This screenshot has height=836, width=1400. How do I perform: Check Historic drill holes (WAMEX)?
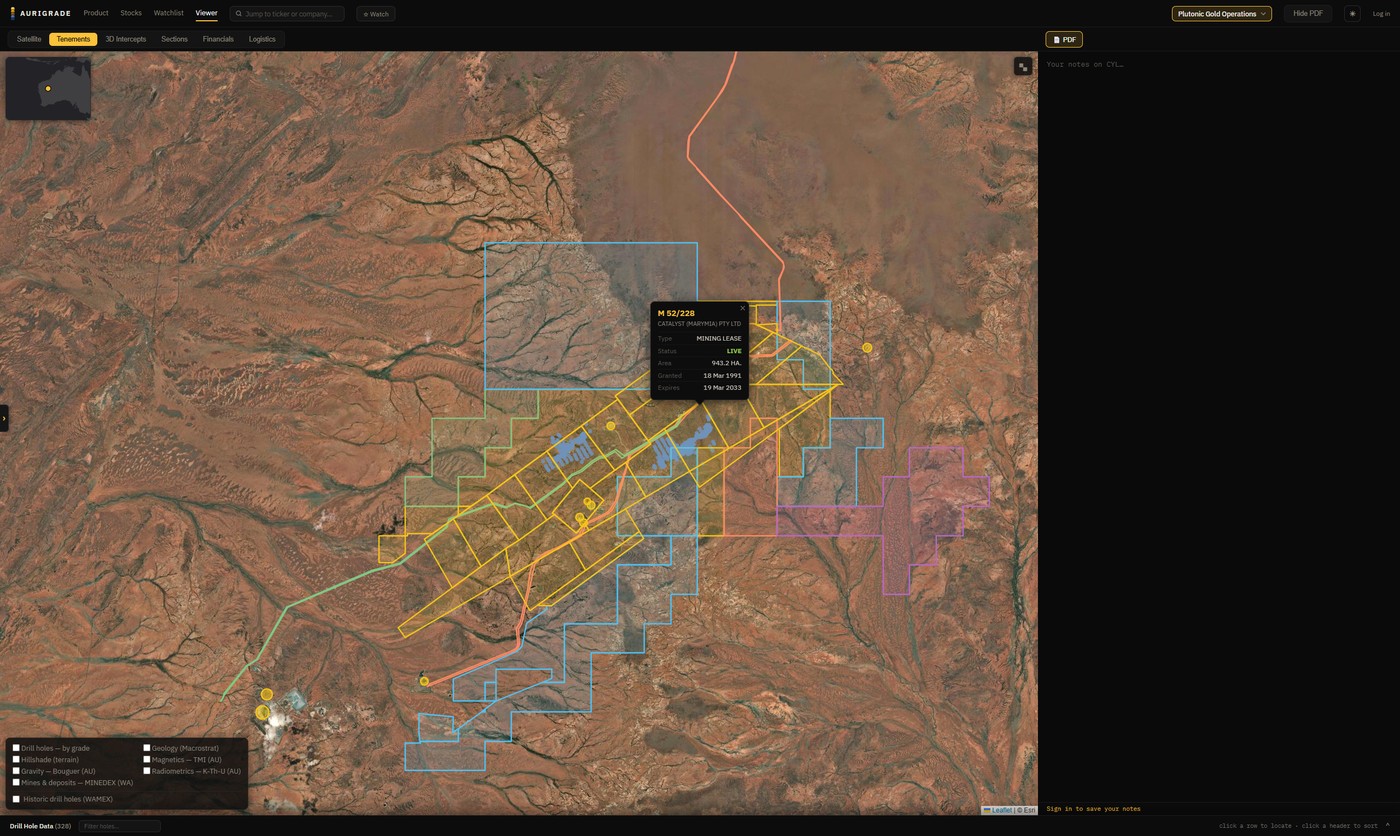tap(16, 799)
